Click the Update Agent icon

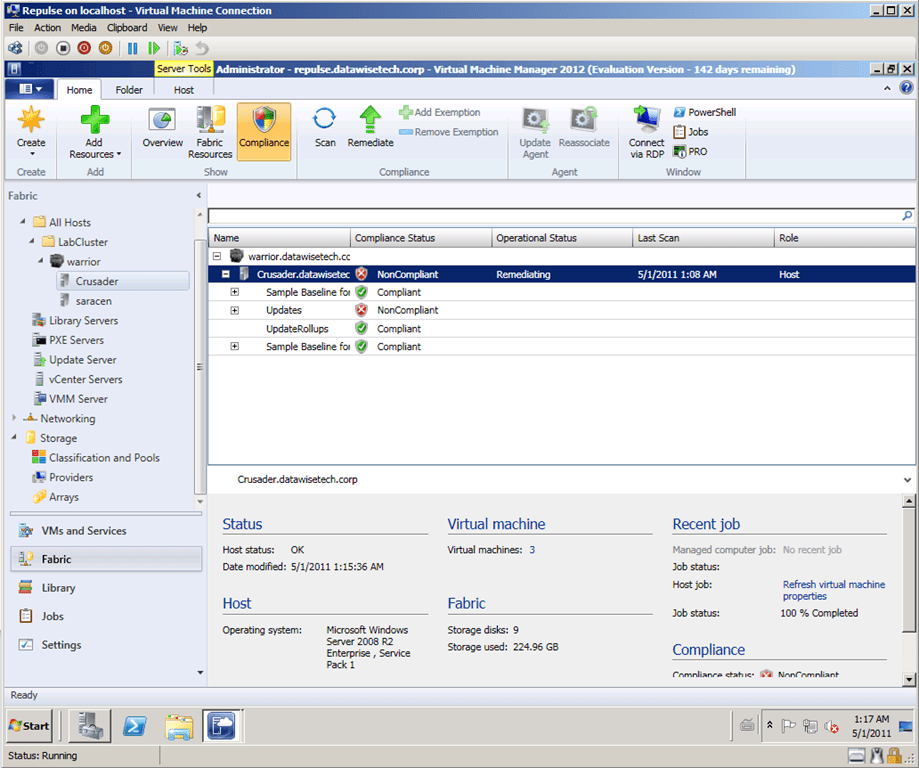pos(535,119)
